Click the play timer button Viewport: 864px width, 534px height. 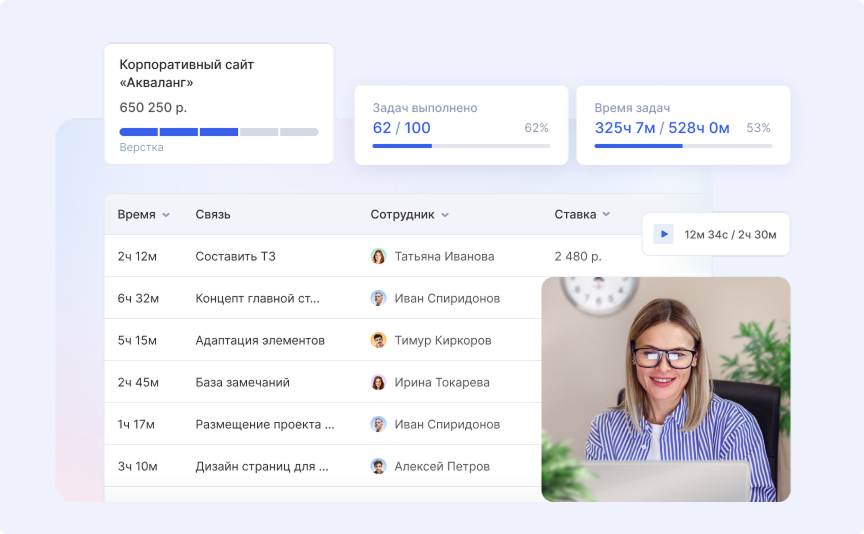663,234
